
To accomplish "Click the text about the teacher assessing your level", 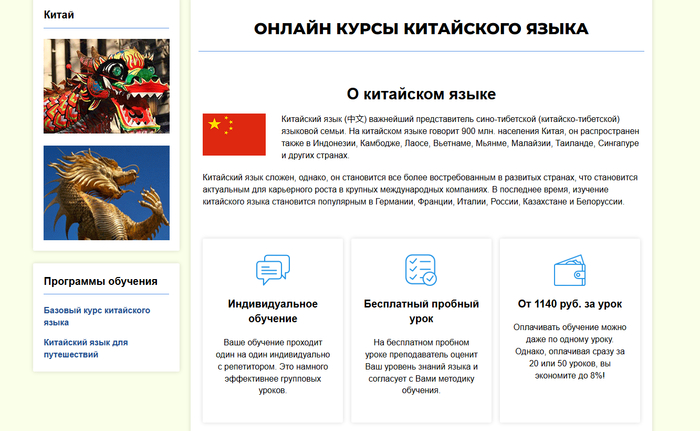I will [x=420, y=366].
